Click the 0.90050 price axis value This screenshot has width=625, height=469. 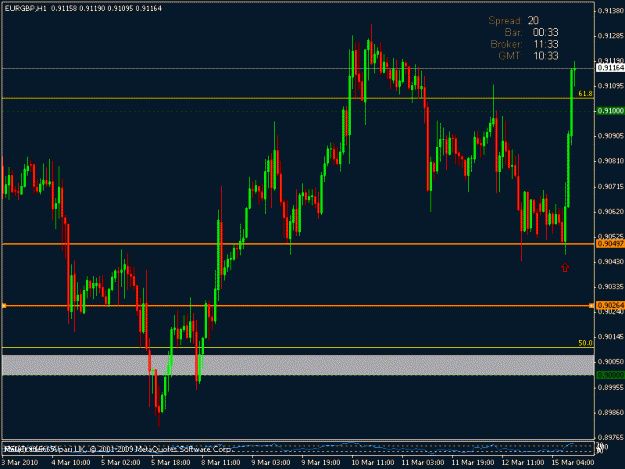tap(611, 362)
